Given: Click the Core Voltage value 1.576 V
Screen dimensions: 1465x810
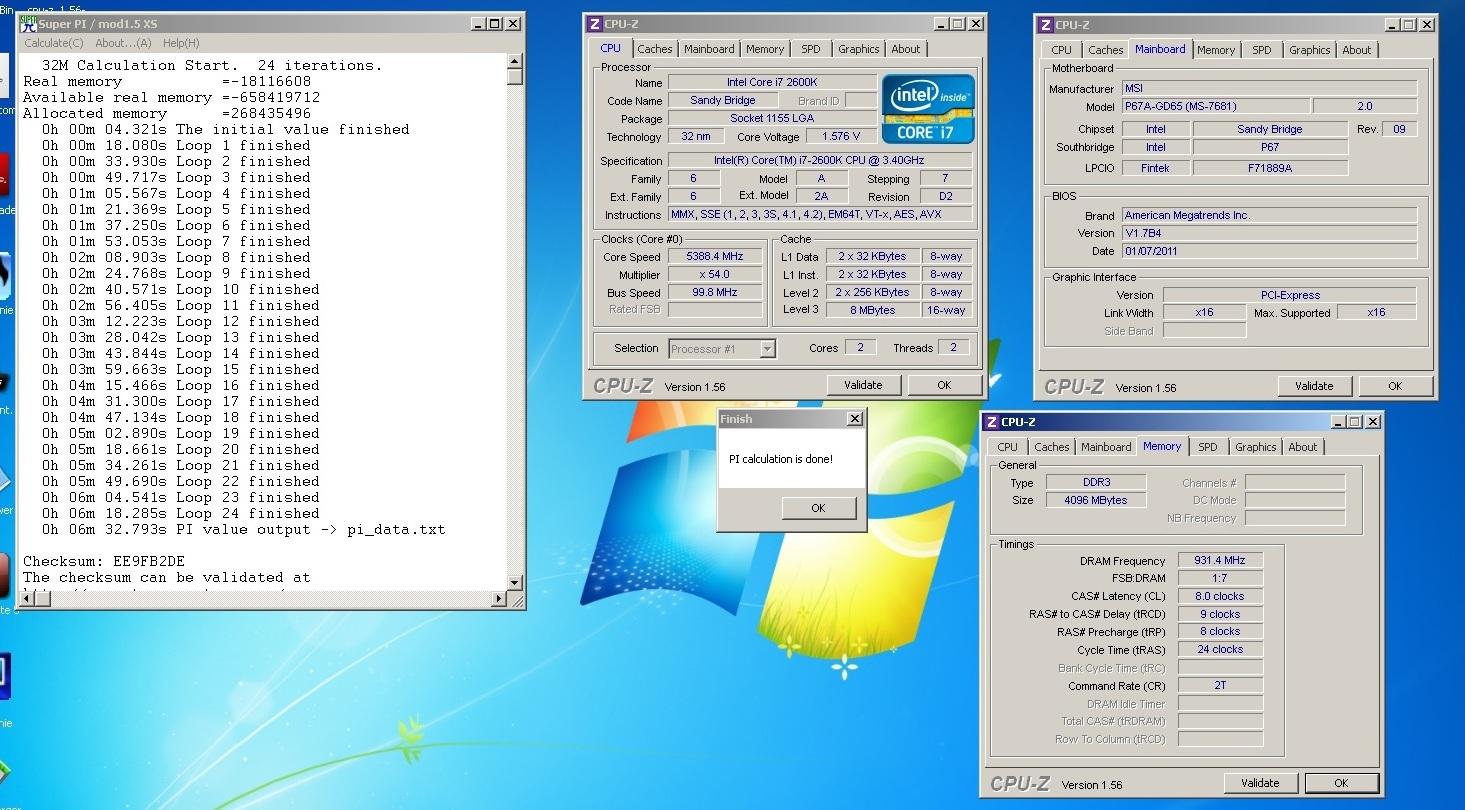Looking at the screenshot, I should [x=841, y=137].
